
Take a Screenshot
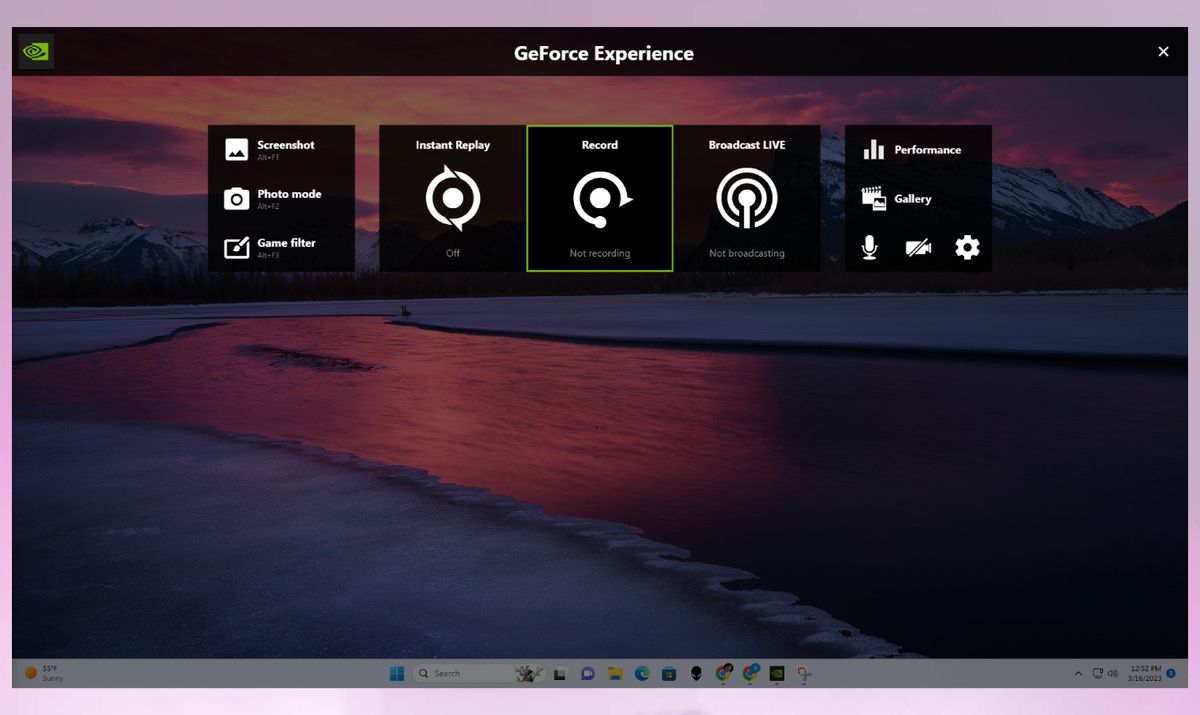tap(282, 148)
